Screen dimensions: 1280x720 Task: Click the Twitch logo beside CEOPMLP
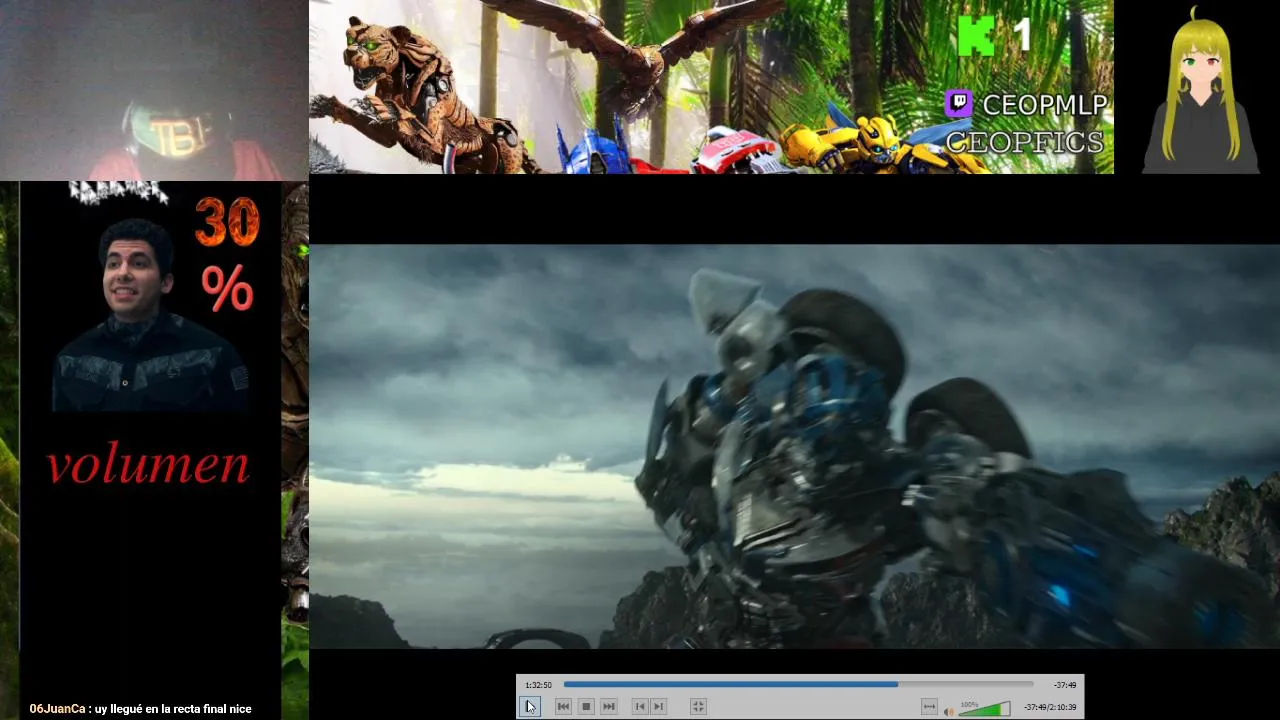959,102
